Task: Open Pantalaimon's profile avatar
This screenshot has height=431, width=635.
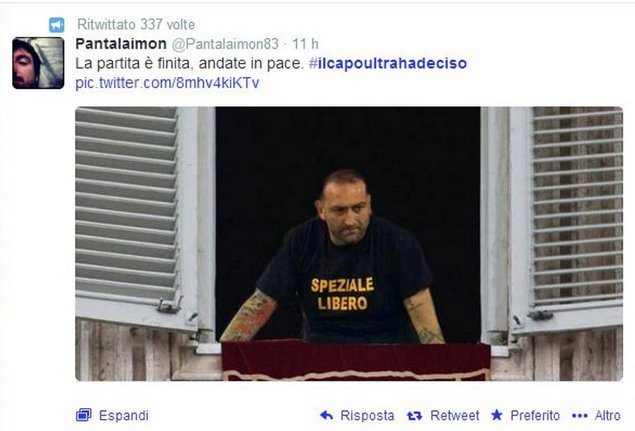Action: (x=38, y=63)
